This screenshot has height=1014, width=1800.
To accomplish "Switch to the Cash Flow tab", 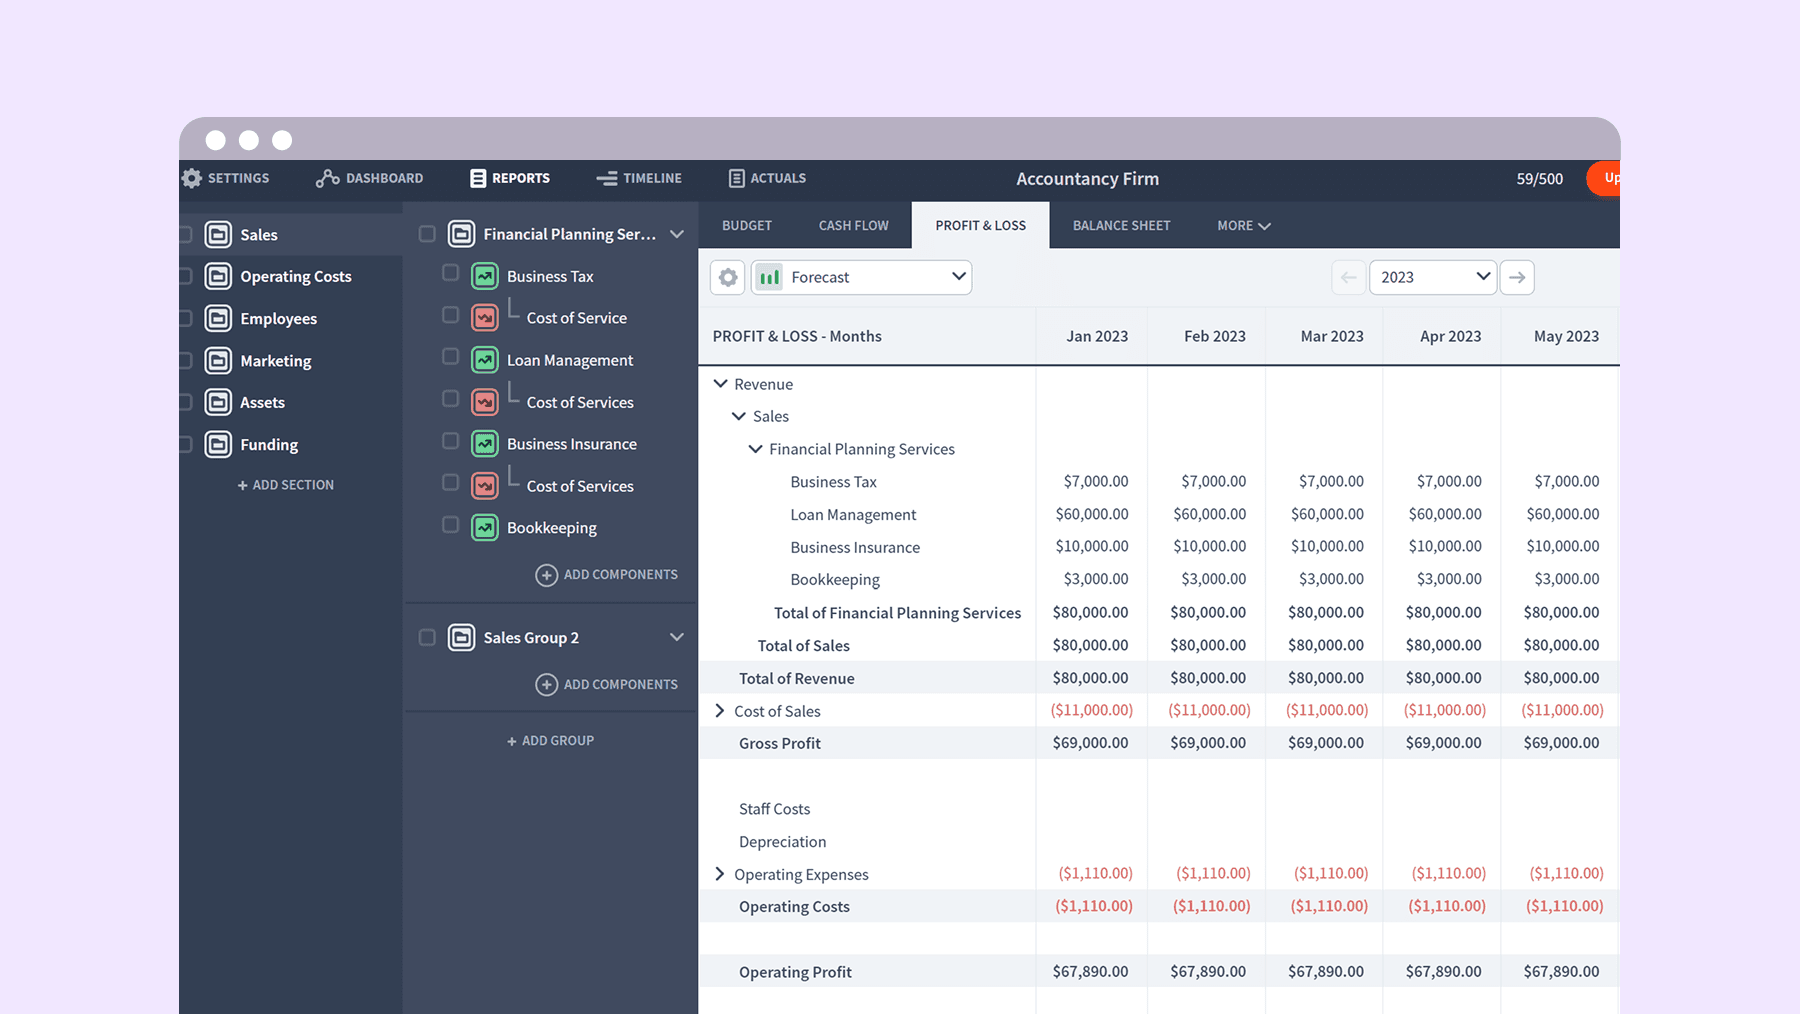I will pos(853,225).
